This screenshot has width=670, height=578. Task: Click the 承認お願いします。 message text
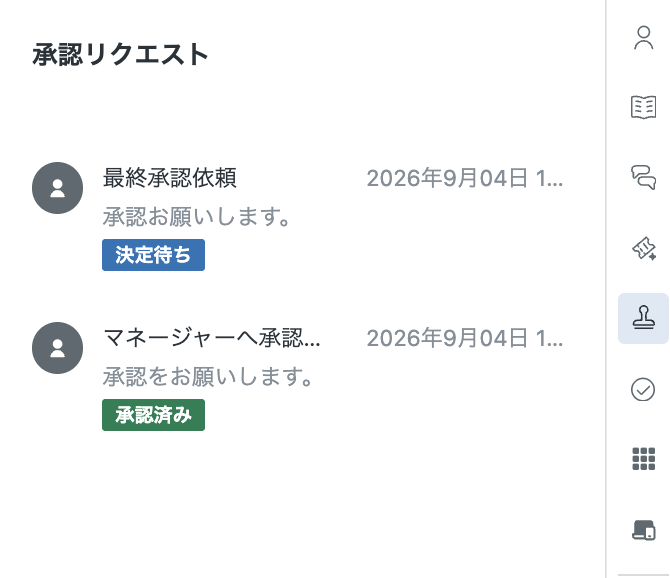(197, 217)
